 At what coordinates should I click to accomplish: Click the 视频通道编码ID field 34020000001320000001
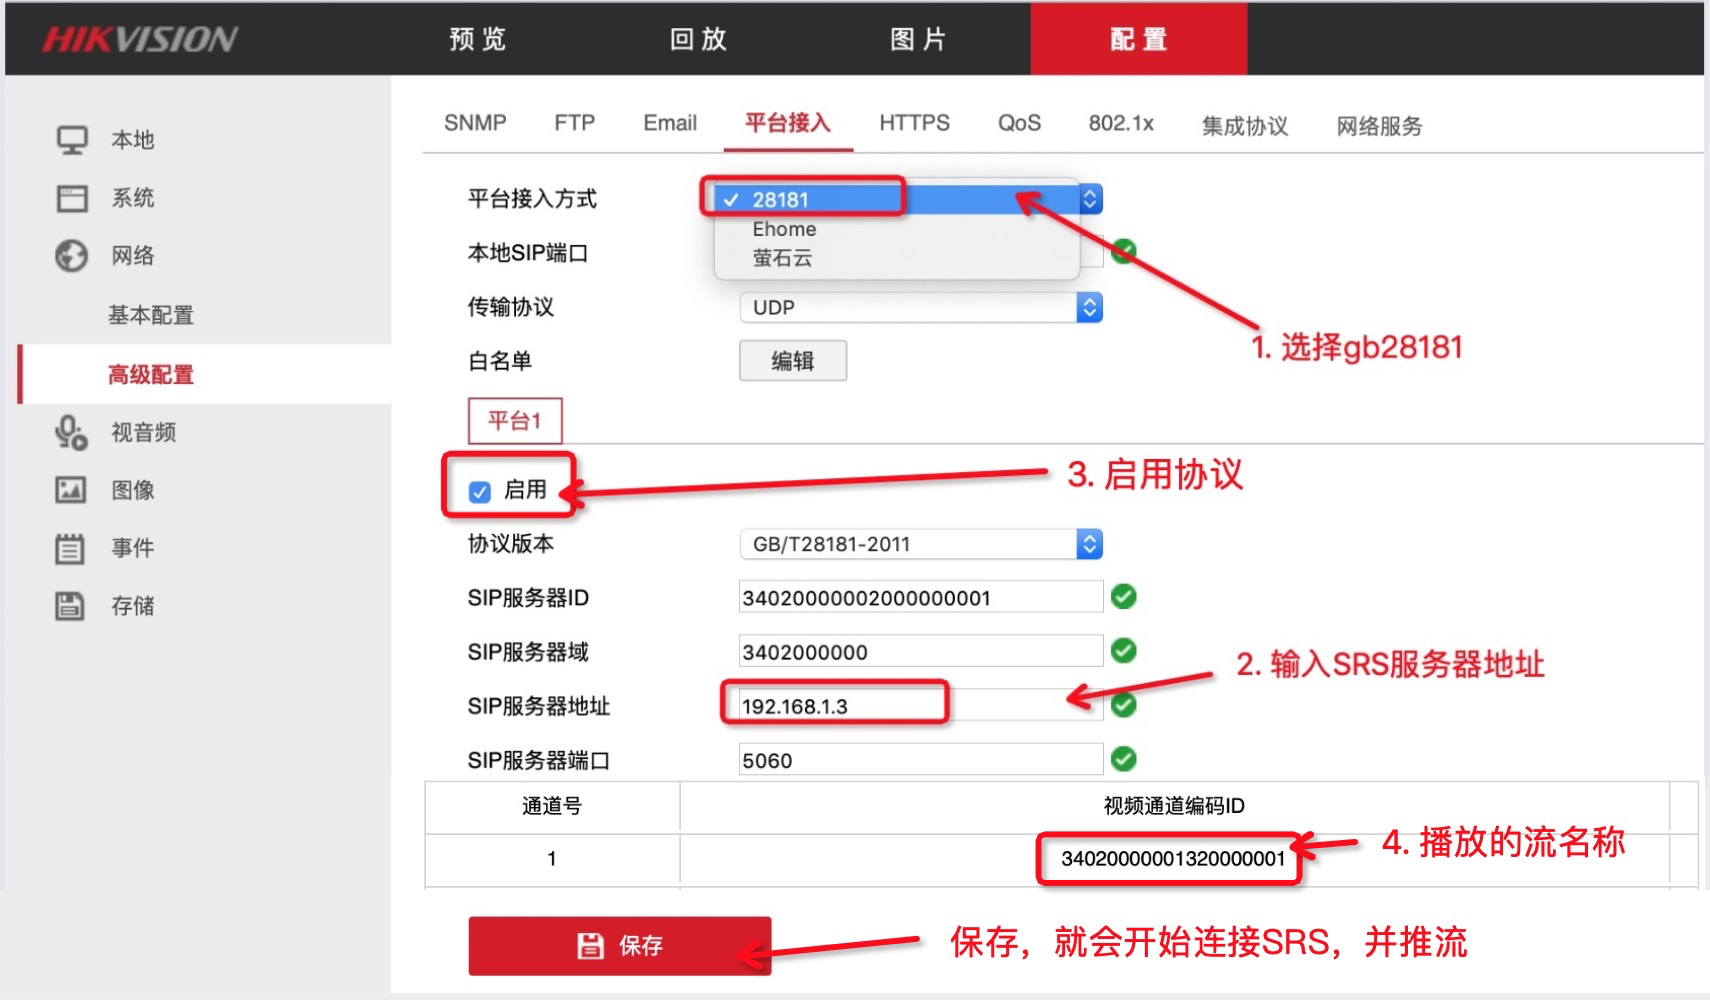pyautogui.click(x=1173, y=859)
